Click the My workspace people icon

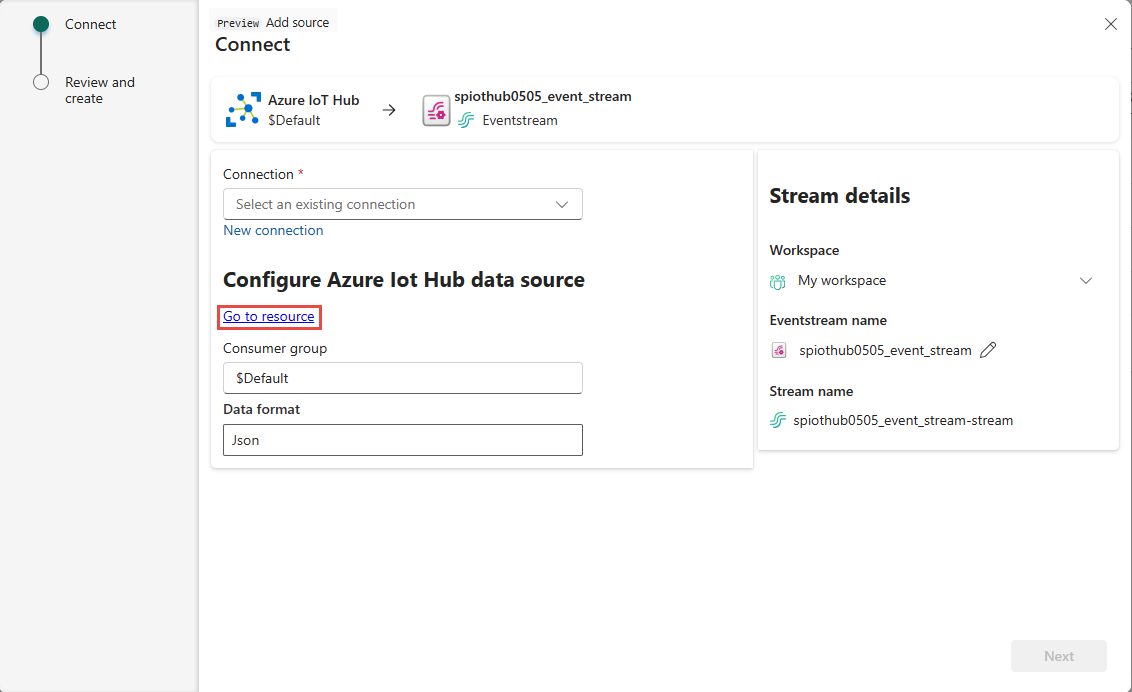pos(778,281)
